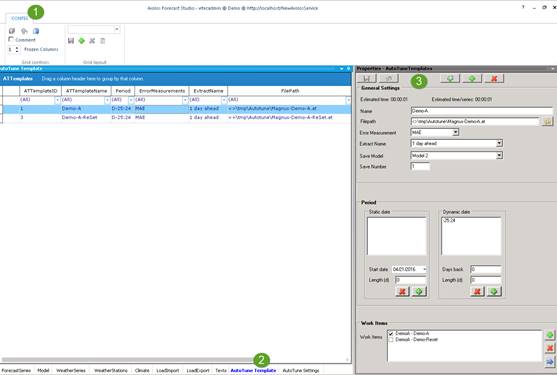Open the WeatherSeries tab
The image size is (557, 375).
point(71,370)
